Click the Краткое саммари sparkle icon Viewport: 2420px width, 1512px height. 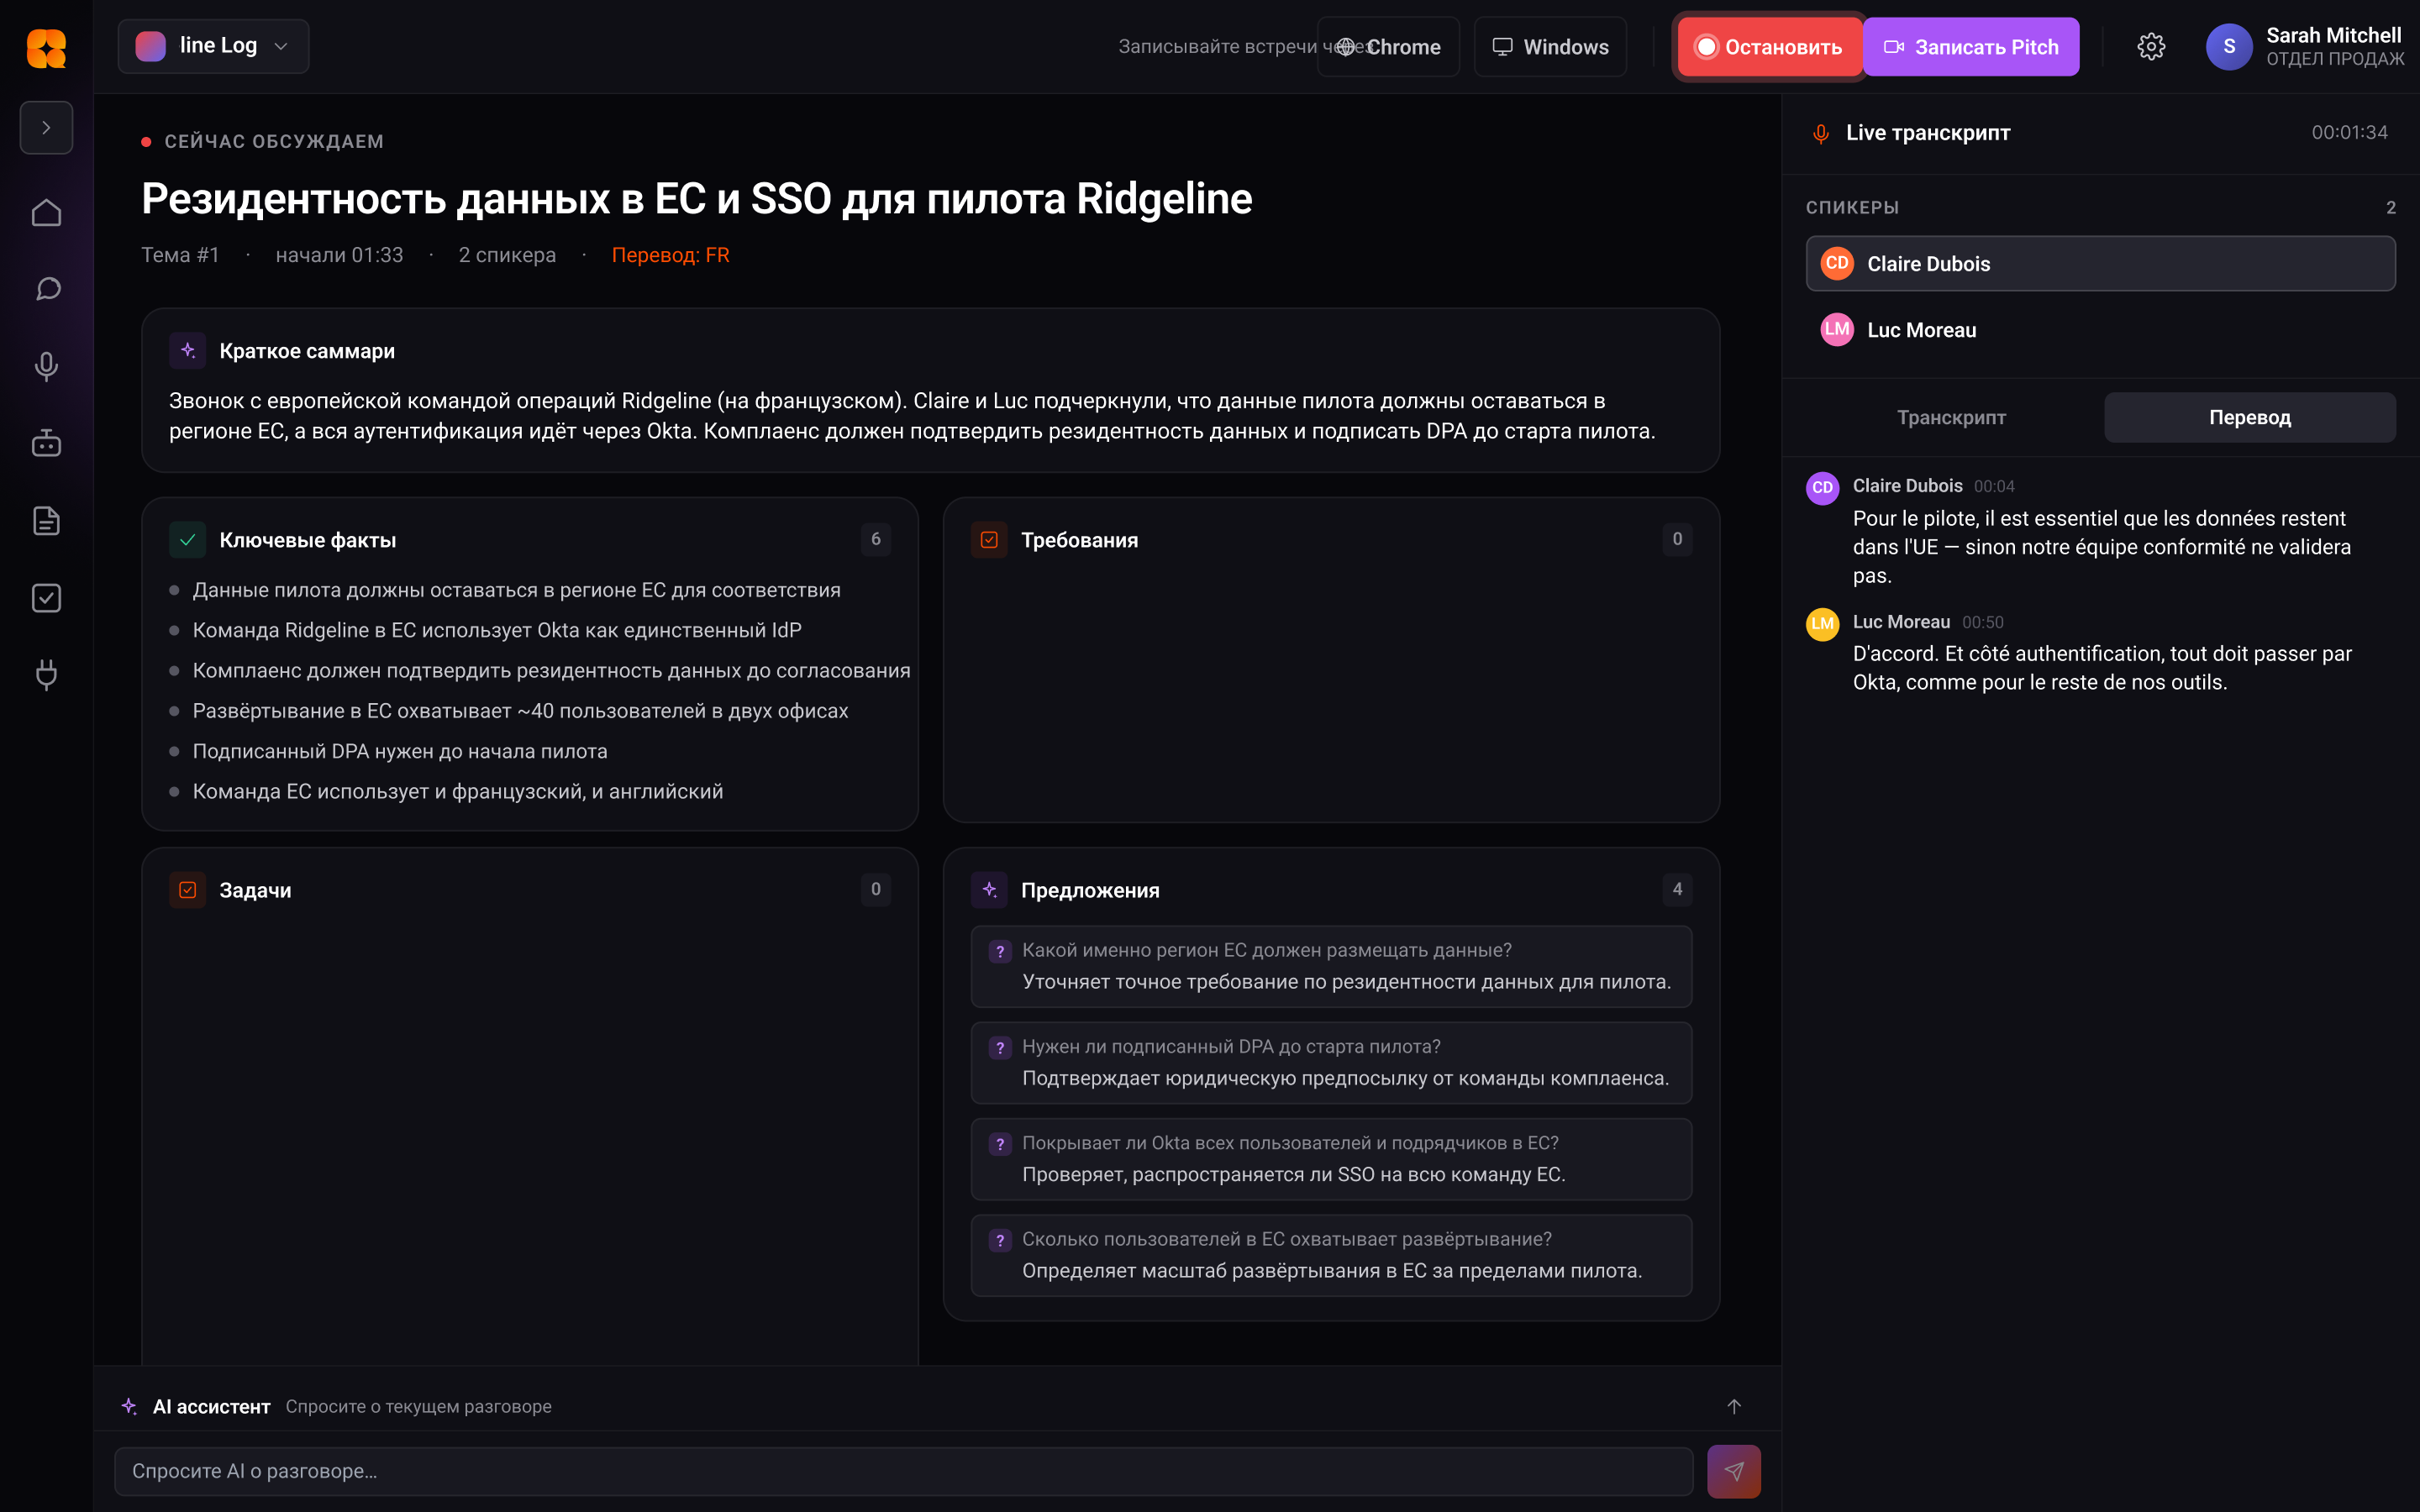coord(188,351)
